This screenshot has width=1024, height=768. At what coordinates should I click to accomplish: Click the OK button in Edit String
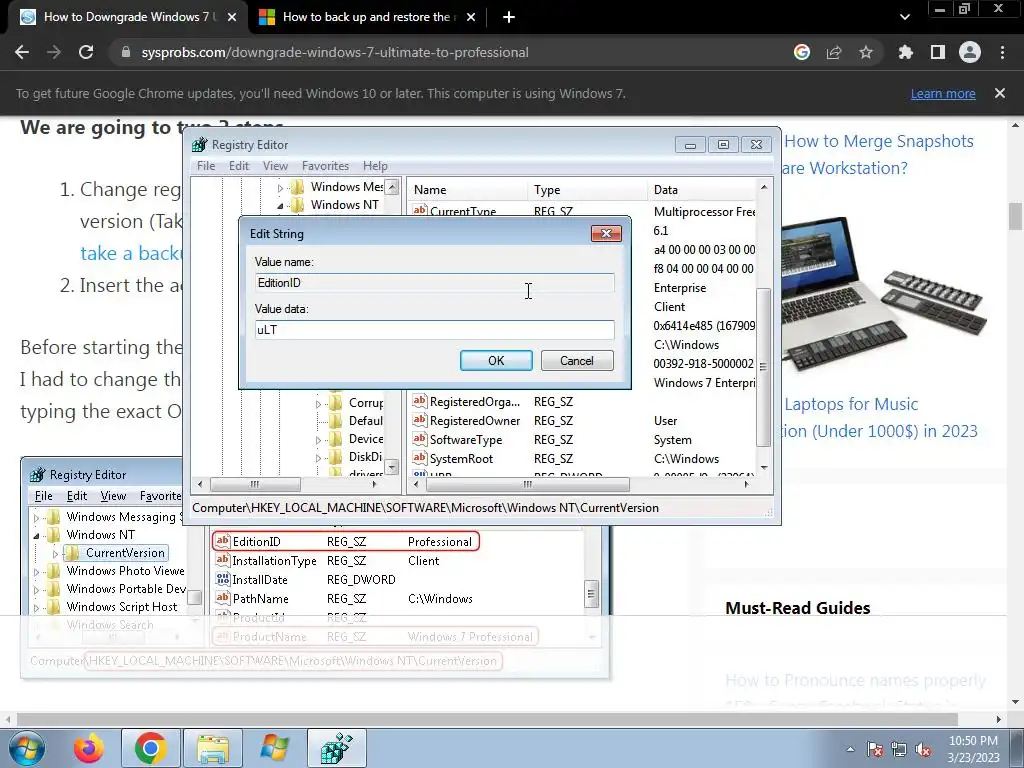click(x=496, y=360)
